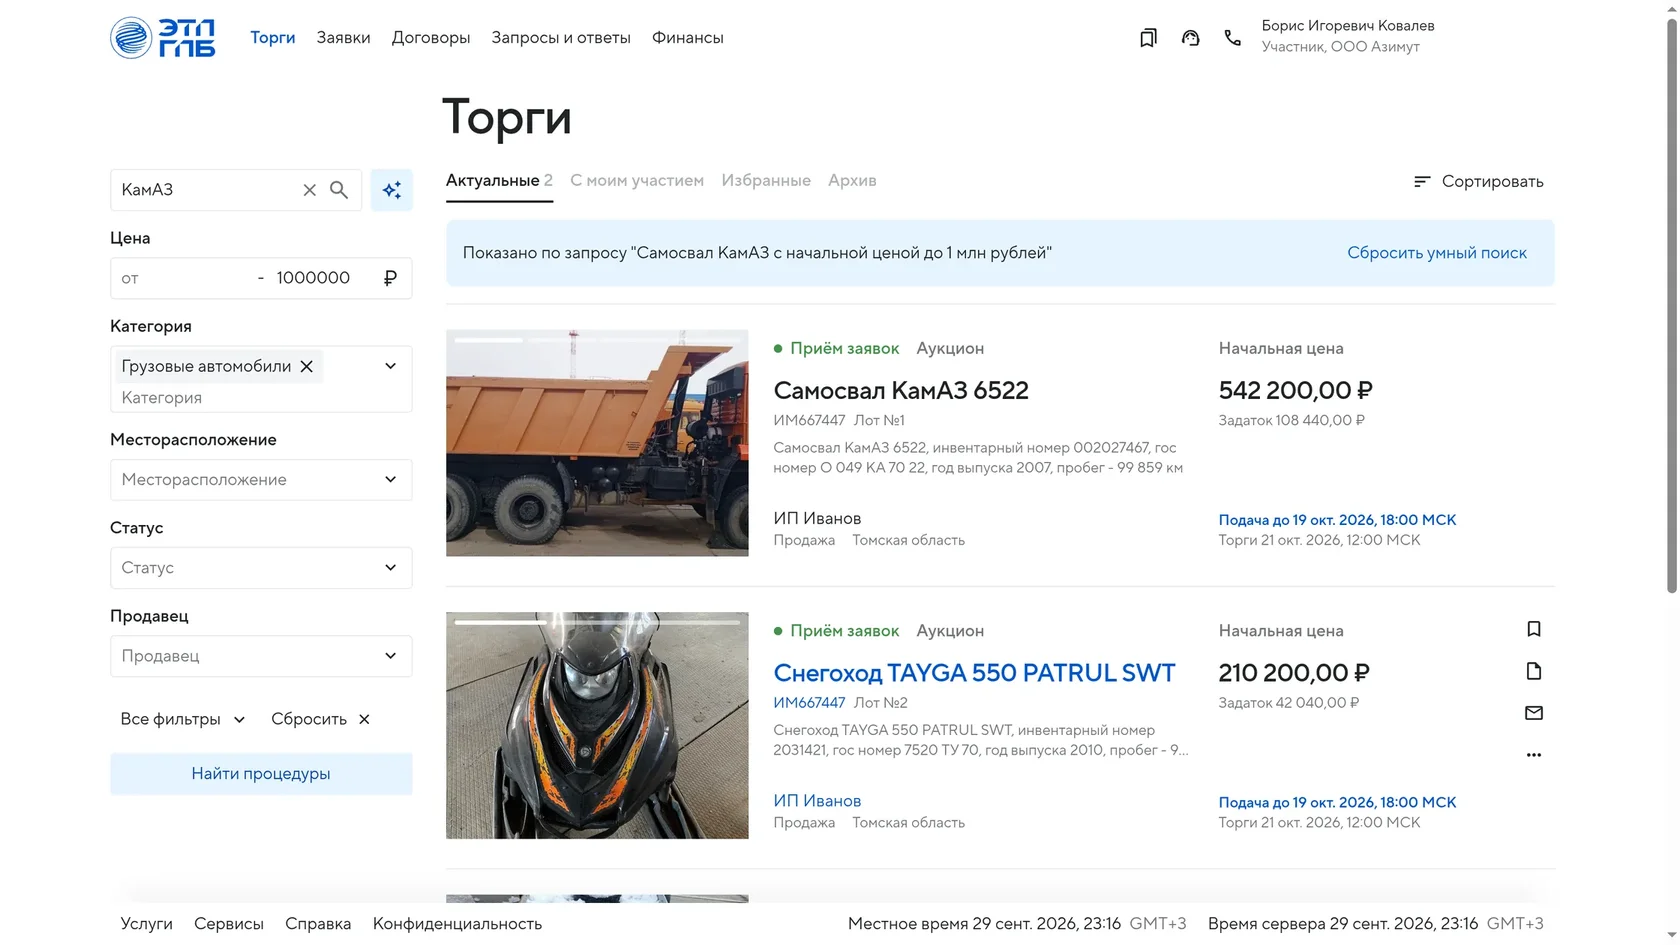
Task: Open the Финансы menu item
Action: tap(688, 38)
